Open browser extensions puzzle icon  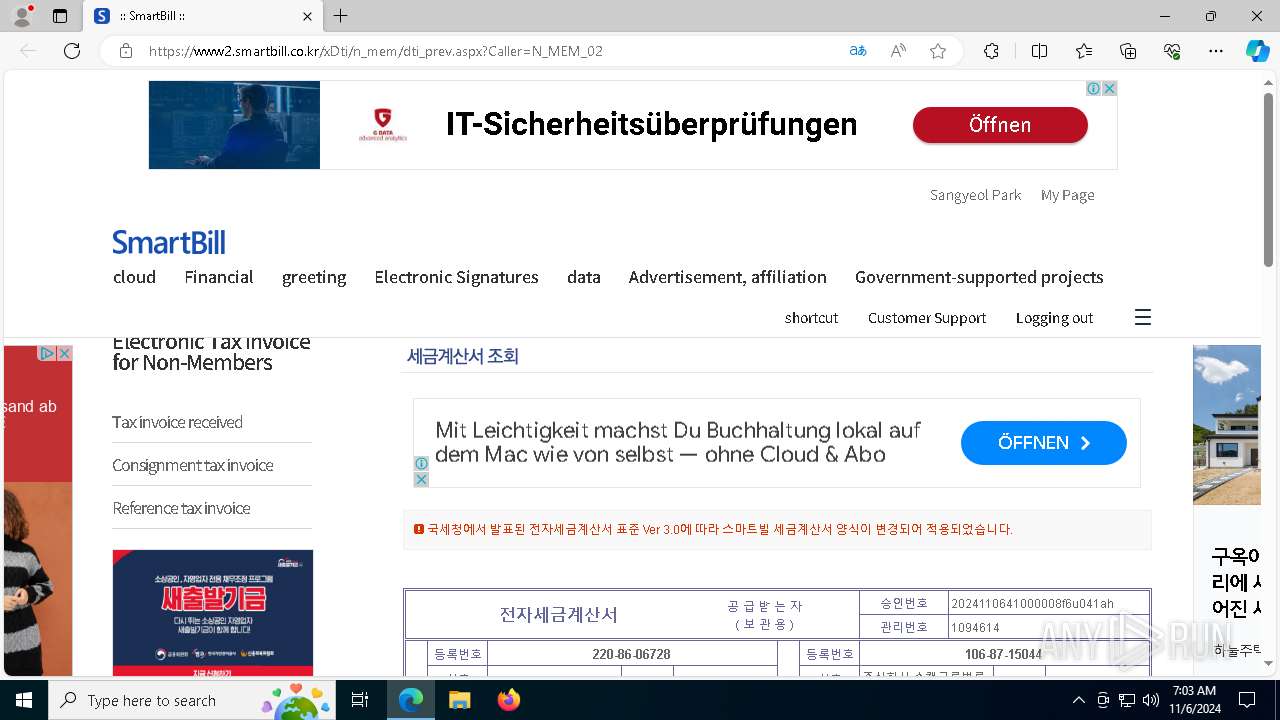tap(991, 51)
